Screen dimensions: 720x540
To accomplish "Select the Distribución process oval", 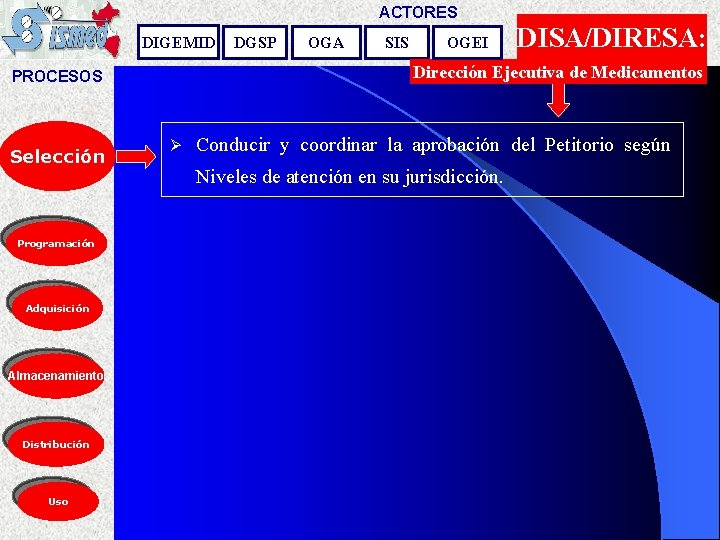I will click(x=56, y=444).
